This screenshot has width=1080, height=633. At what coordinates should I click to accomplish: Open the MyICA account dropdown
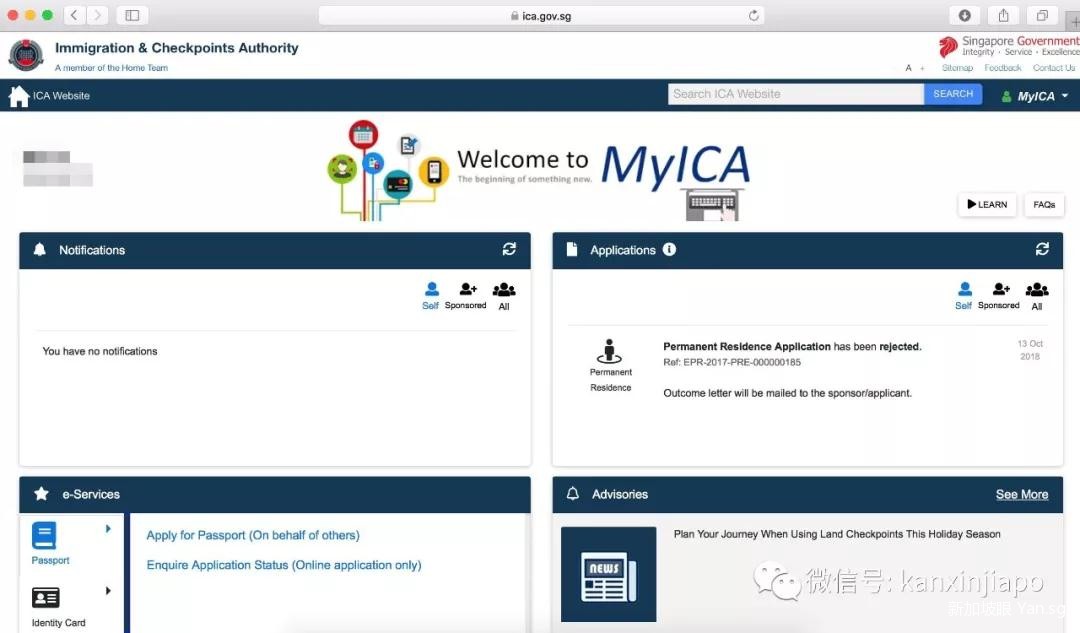[x=1035, y=96]
